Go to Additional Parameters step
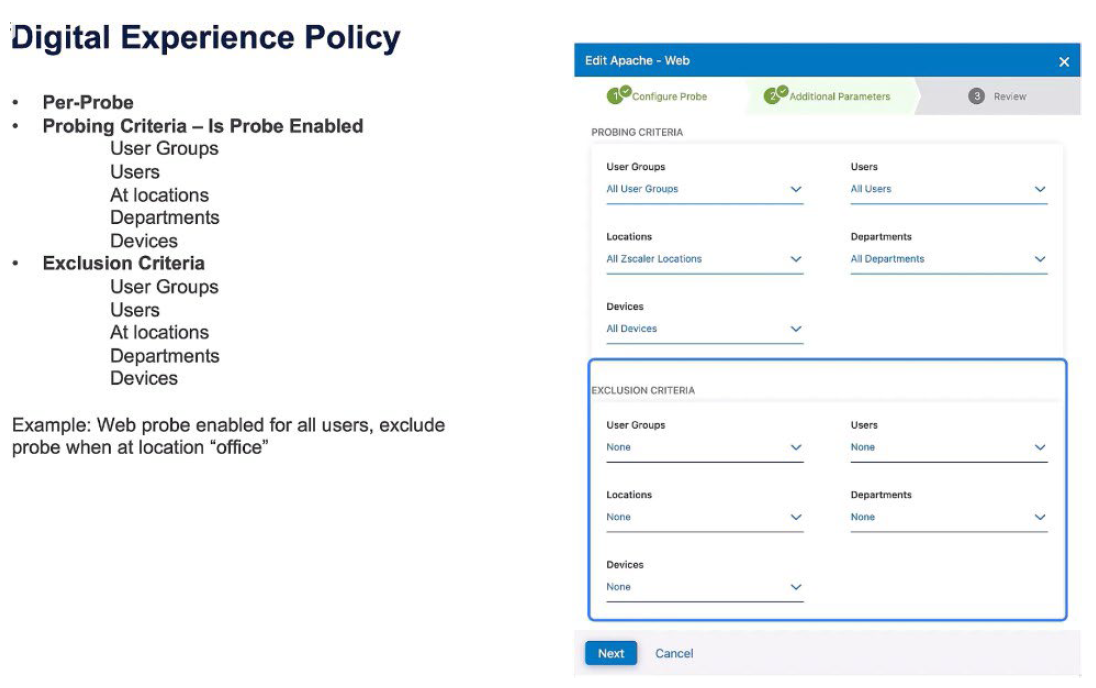The image size is (1096, 688). click(838, 97)
